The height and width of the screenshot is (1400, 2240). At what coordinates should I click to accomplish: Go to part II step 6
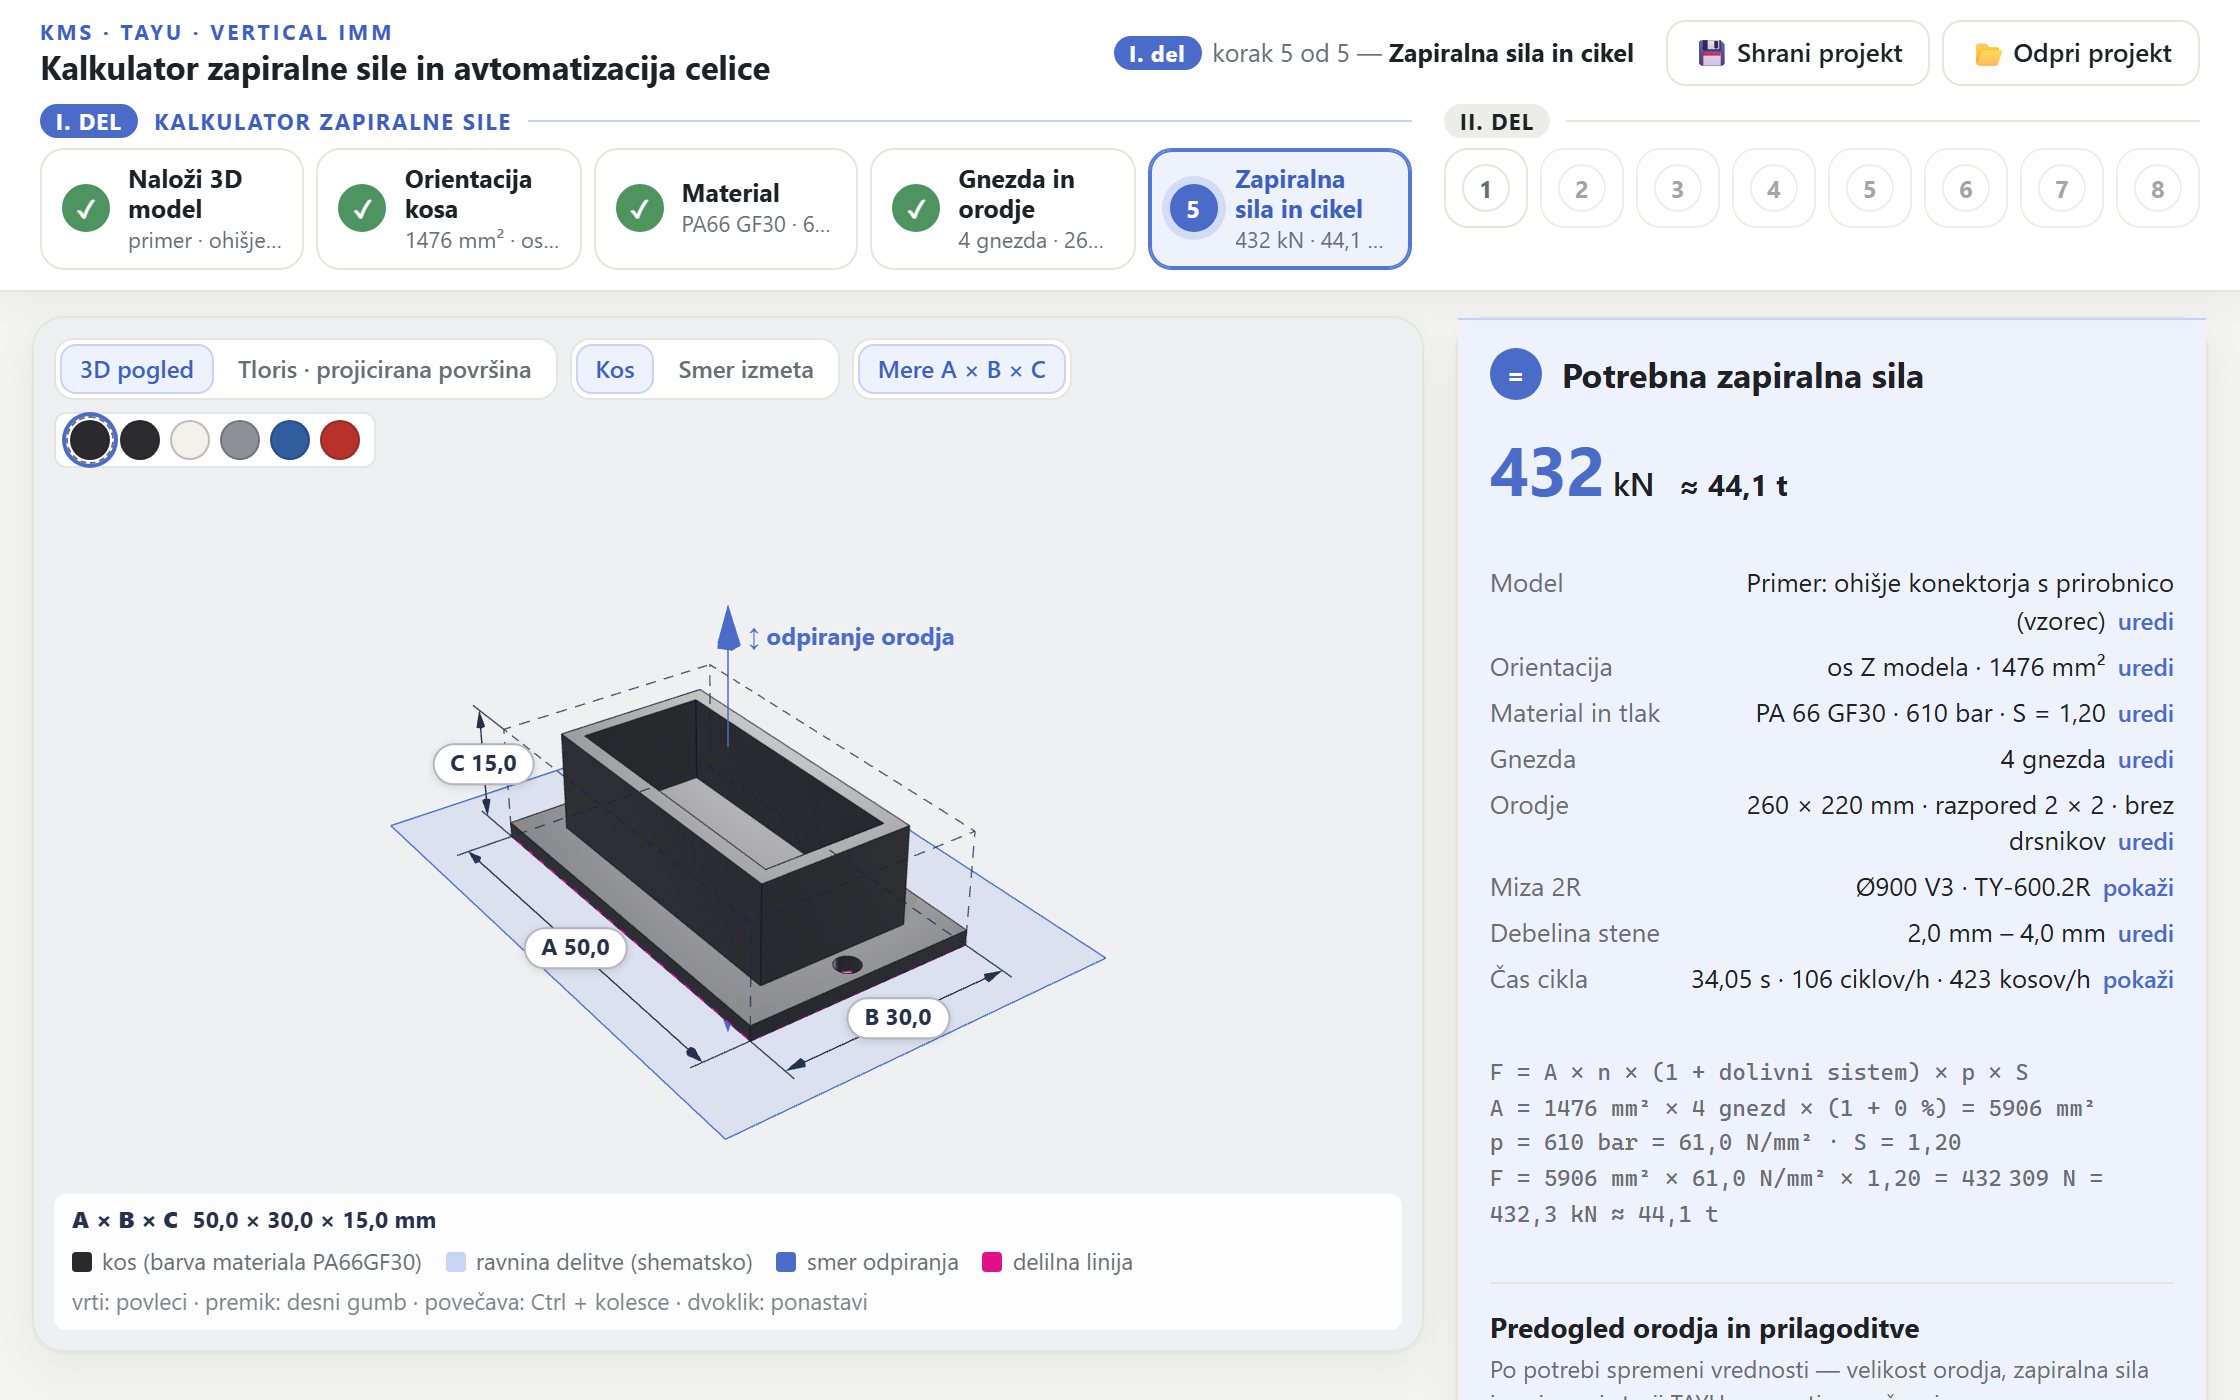[x=1966, y=189]
